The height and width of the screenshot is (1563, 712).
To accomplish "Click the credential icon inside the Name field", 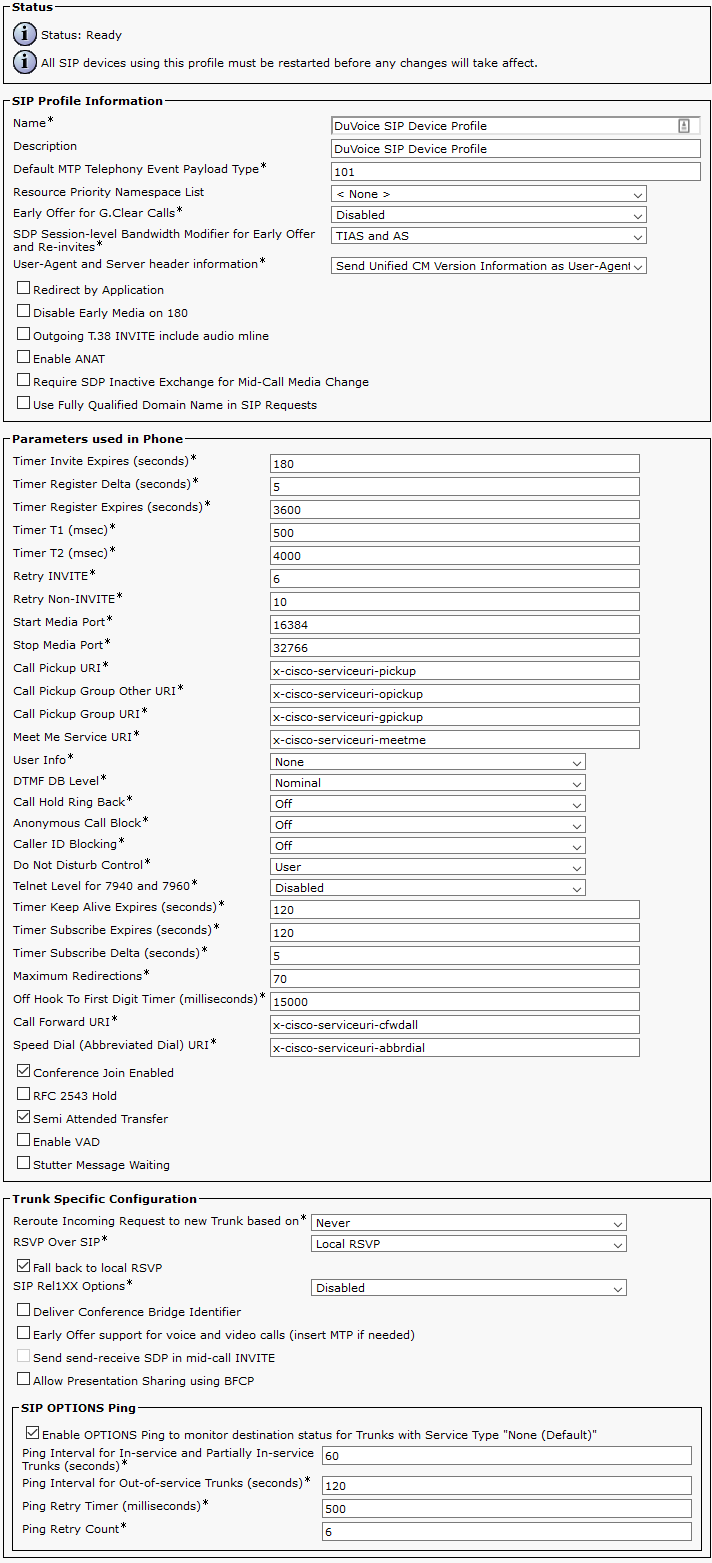I will (684, 126).
